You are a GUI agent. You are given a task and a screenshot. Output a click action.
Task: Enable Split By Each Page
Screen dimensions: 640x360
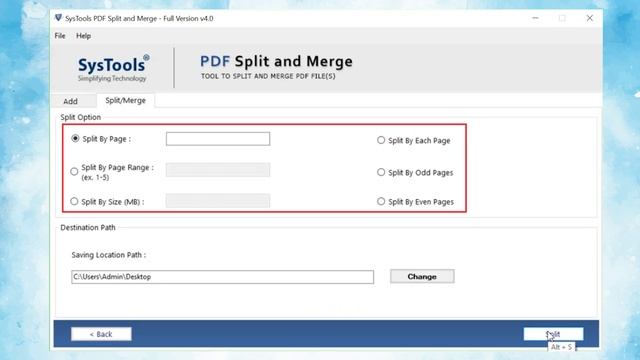(381, 140)
